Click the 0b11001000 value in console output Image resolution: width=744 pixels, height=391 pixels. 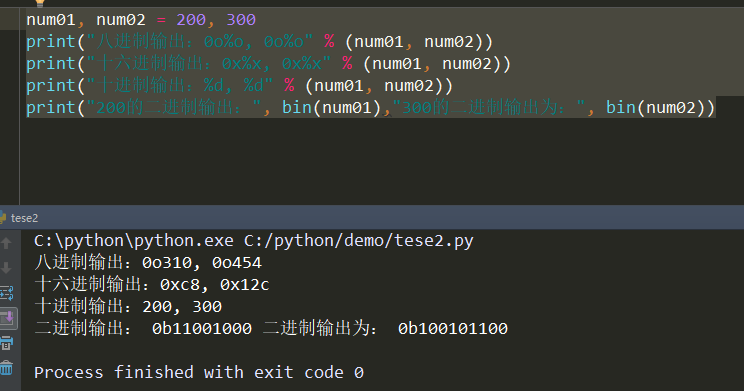pyautogui.click(x=202, y=328)
